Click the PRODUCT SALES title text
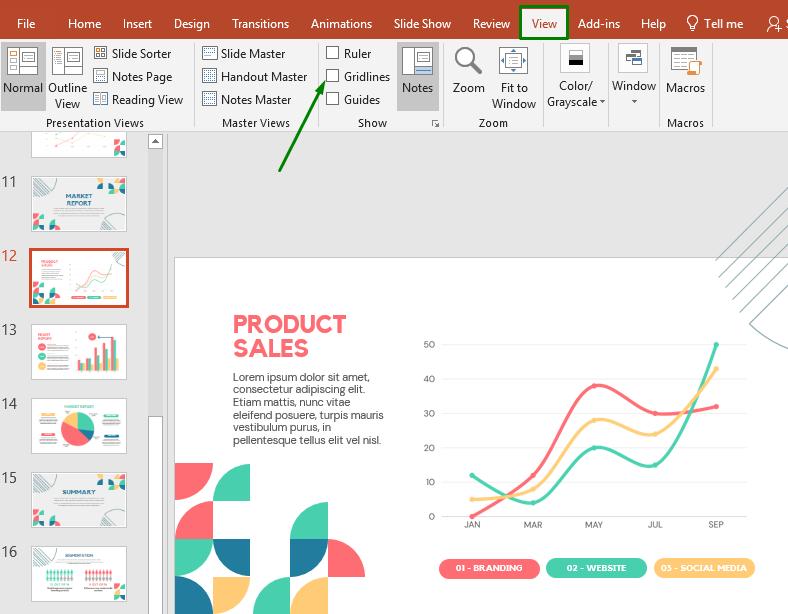This screenshot has height=614, width=788. click(x=289, y=336)
